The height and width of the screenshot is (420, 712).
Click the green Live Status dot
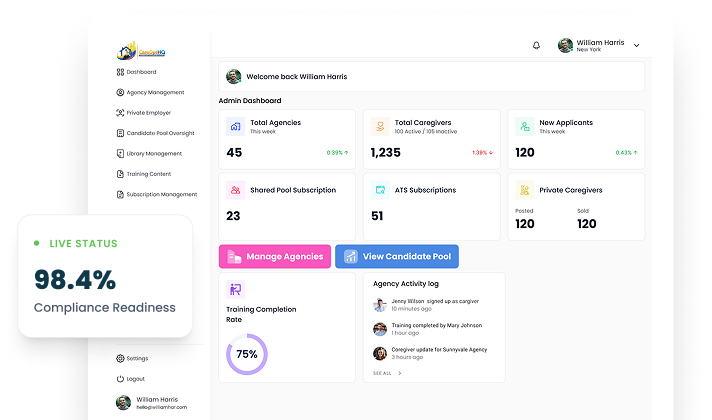36,243
